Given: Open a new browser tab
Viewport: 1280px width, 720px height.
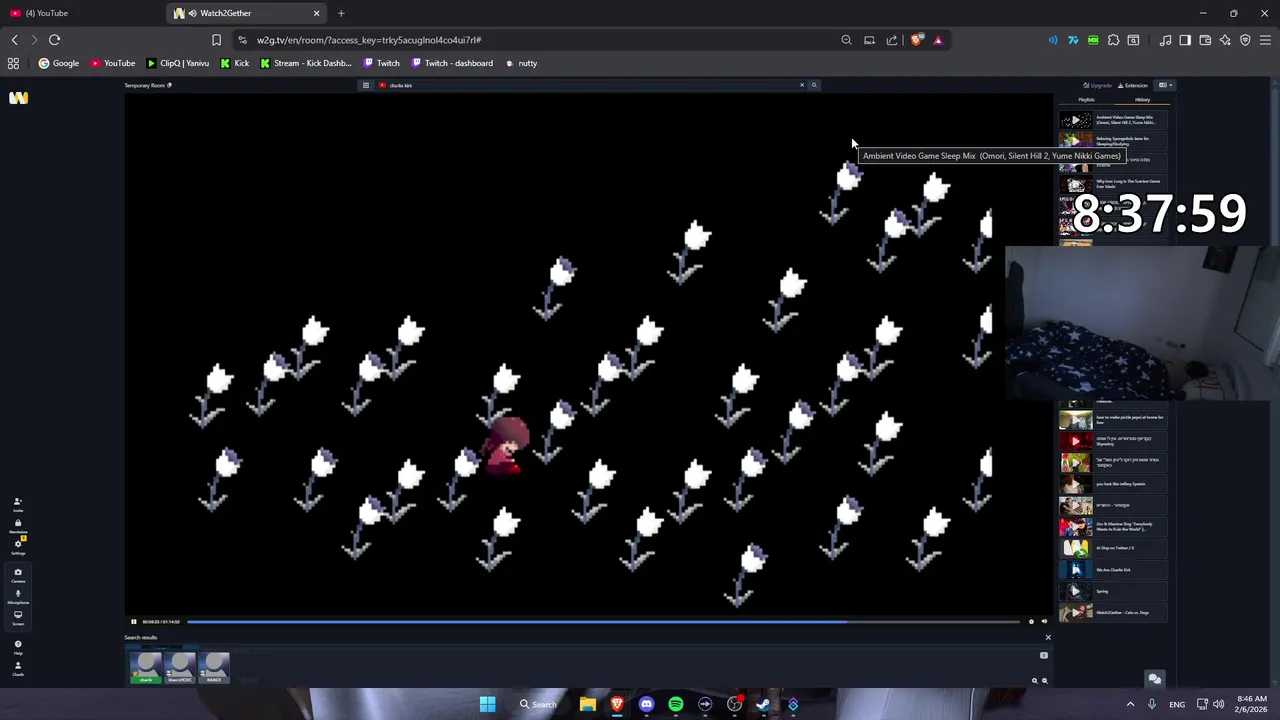Looking at the screenshot, I should [341, 13].
